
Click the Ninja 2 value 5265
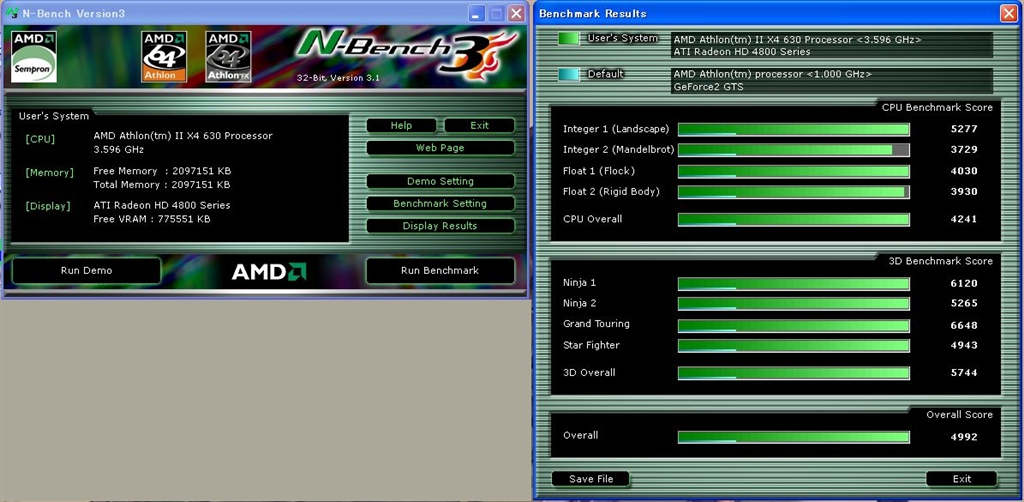click(964, 303)
